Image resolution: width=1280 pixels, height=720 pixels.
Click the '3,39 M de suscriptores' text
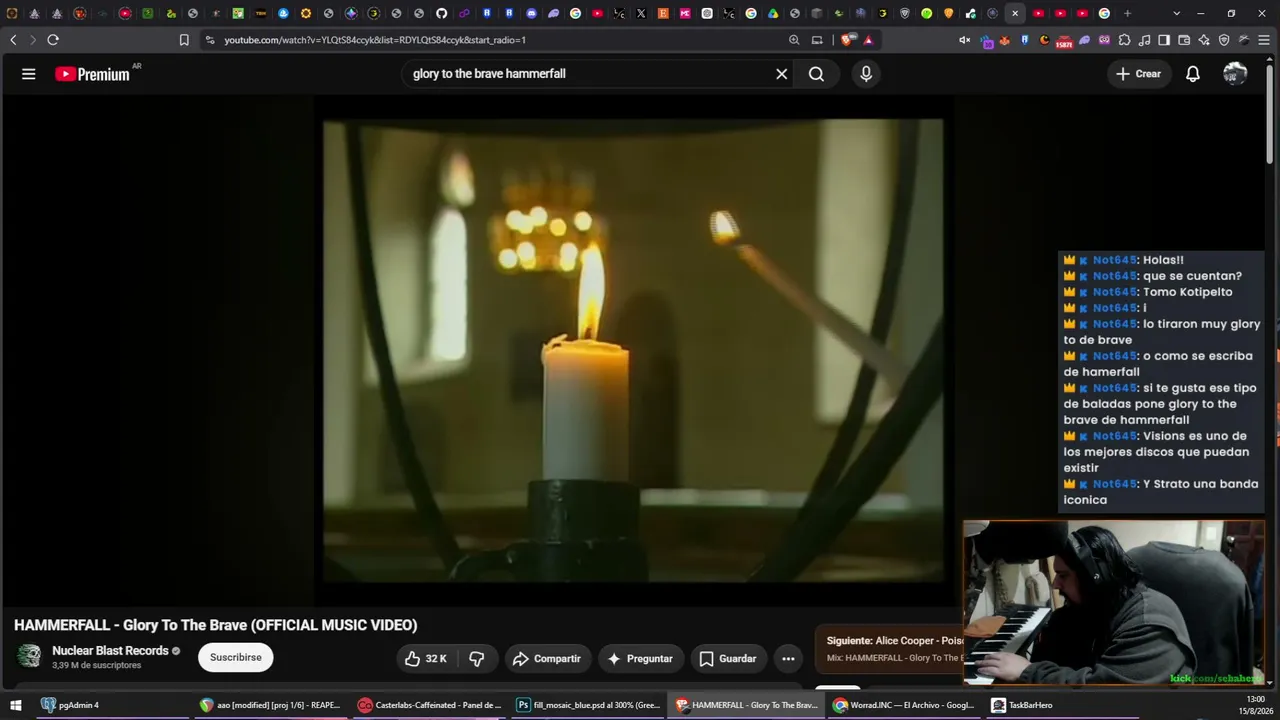[x=98, y=666]
